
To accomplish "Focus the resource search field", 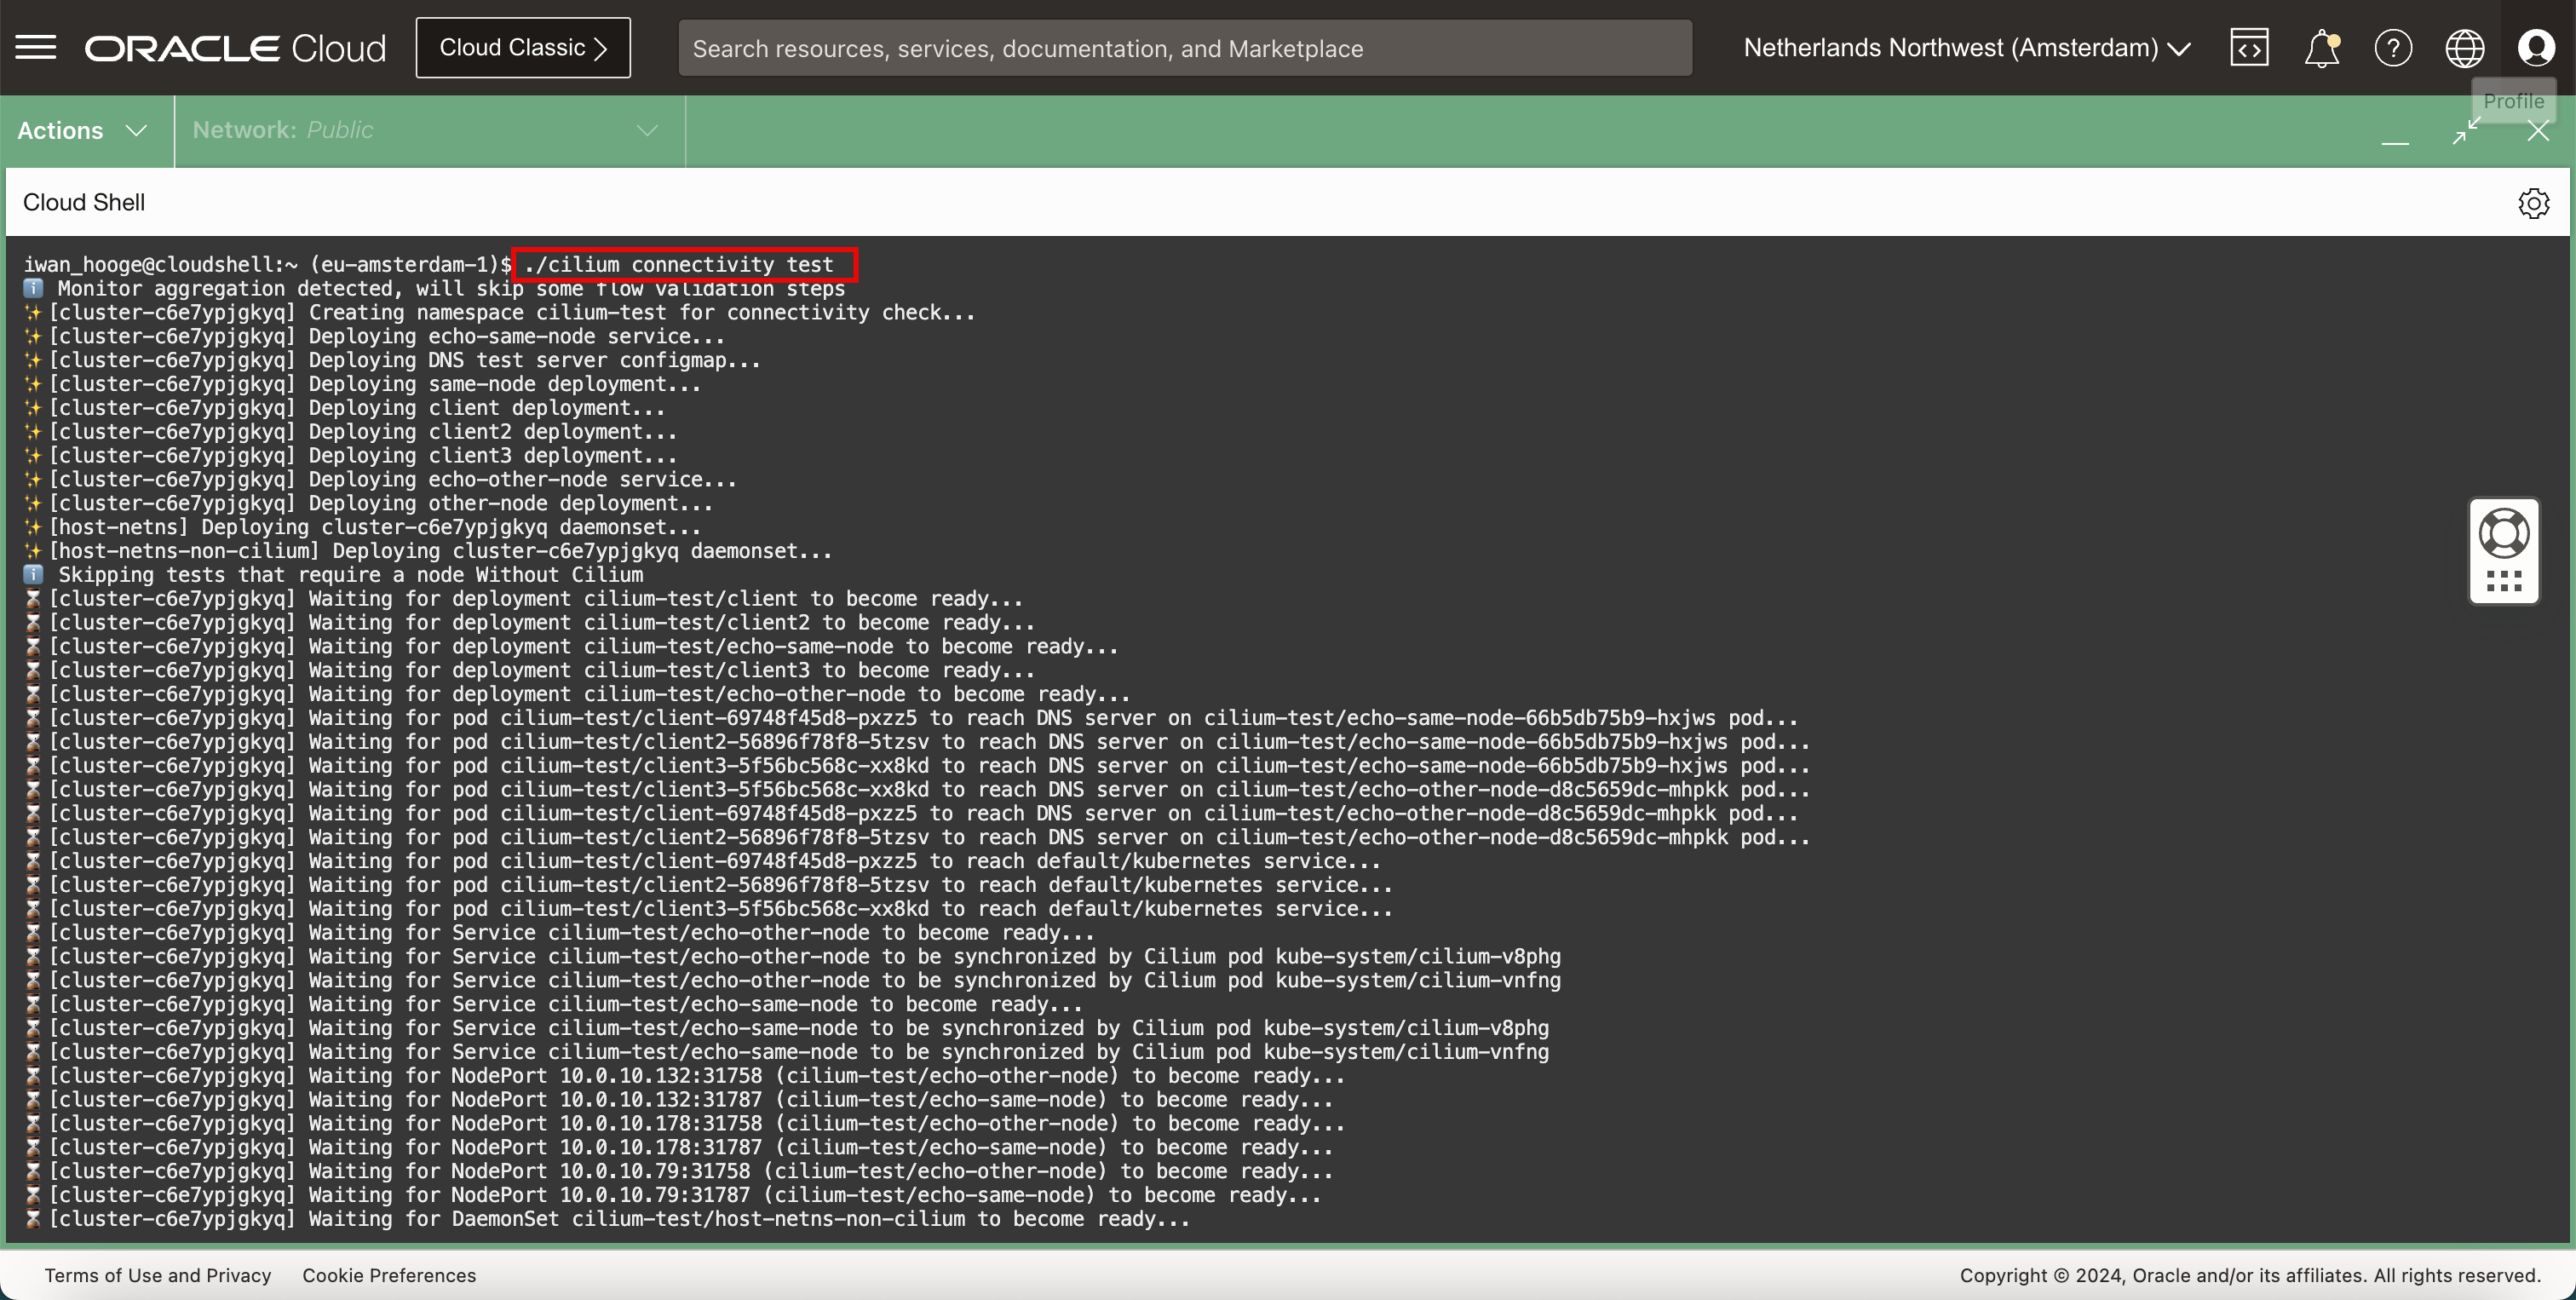I will point(1185,48).
